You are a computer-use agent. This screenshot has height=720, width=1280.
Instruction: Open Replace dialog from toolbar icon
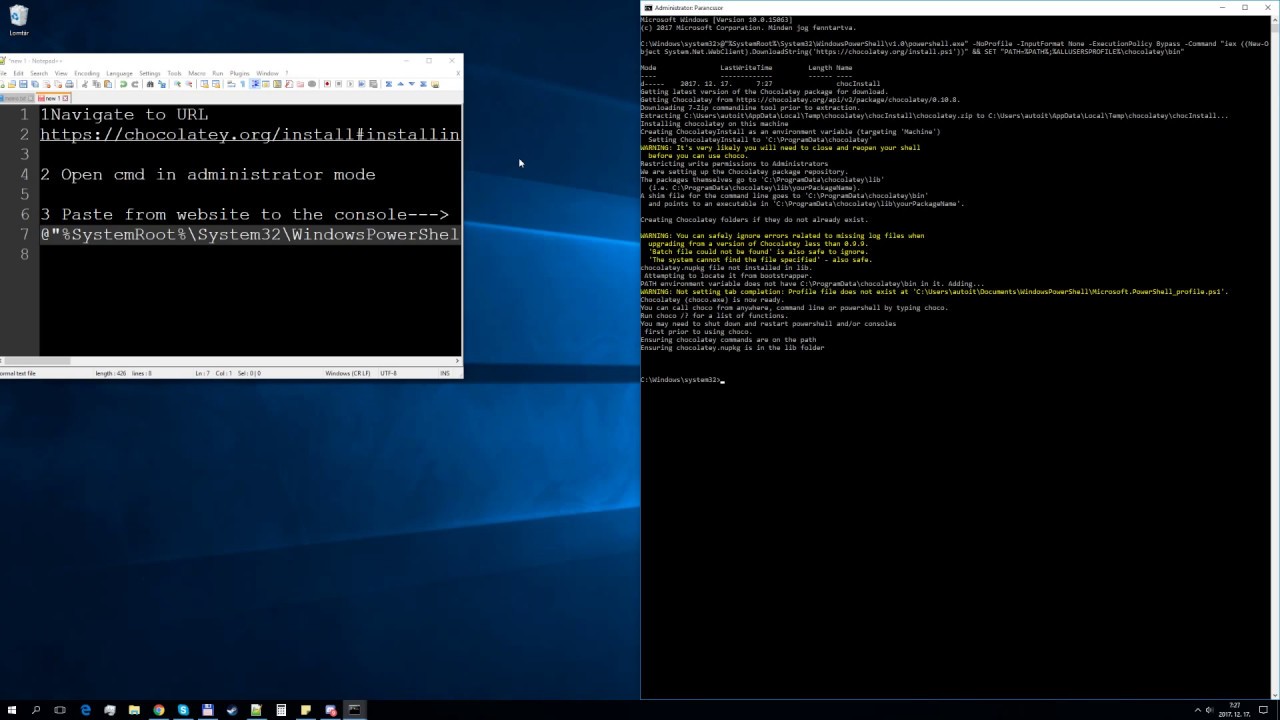pyautogui.click(x=162, y=84)
